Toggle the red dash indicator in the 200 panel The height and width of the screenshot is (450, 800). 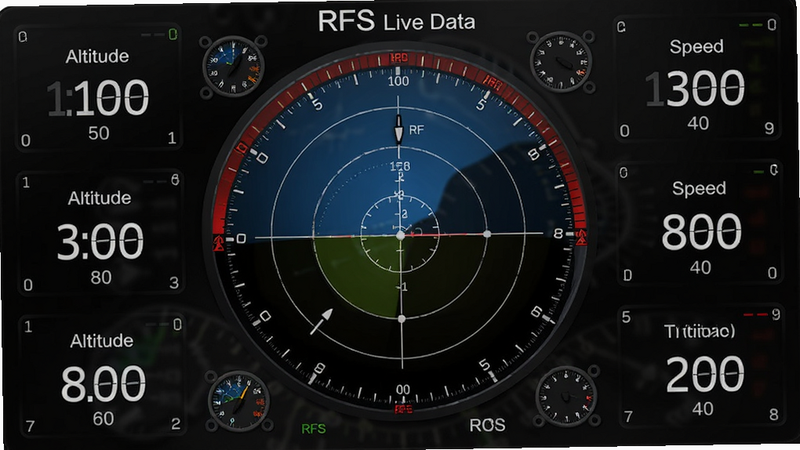click(756, 314)
